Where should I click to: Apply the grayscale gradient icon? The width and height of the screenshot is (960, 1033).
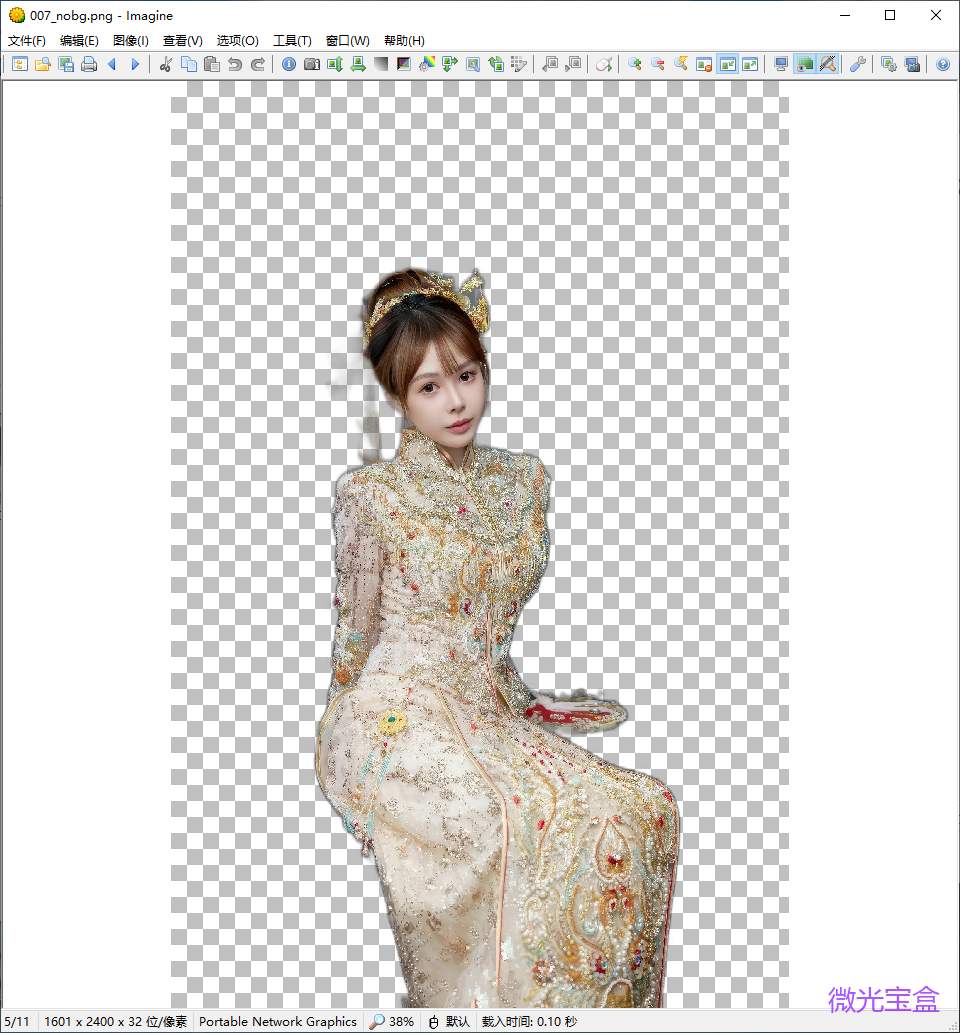point(381,64)
